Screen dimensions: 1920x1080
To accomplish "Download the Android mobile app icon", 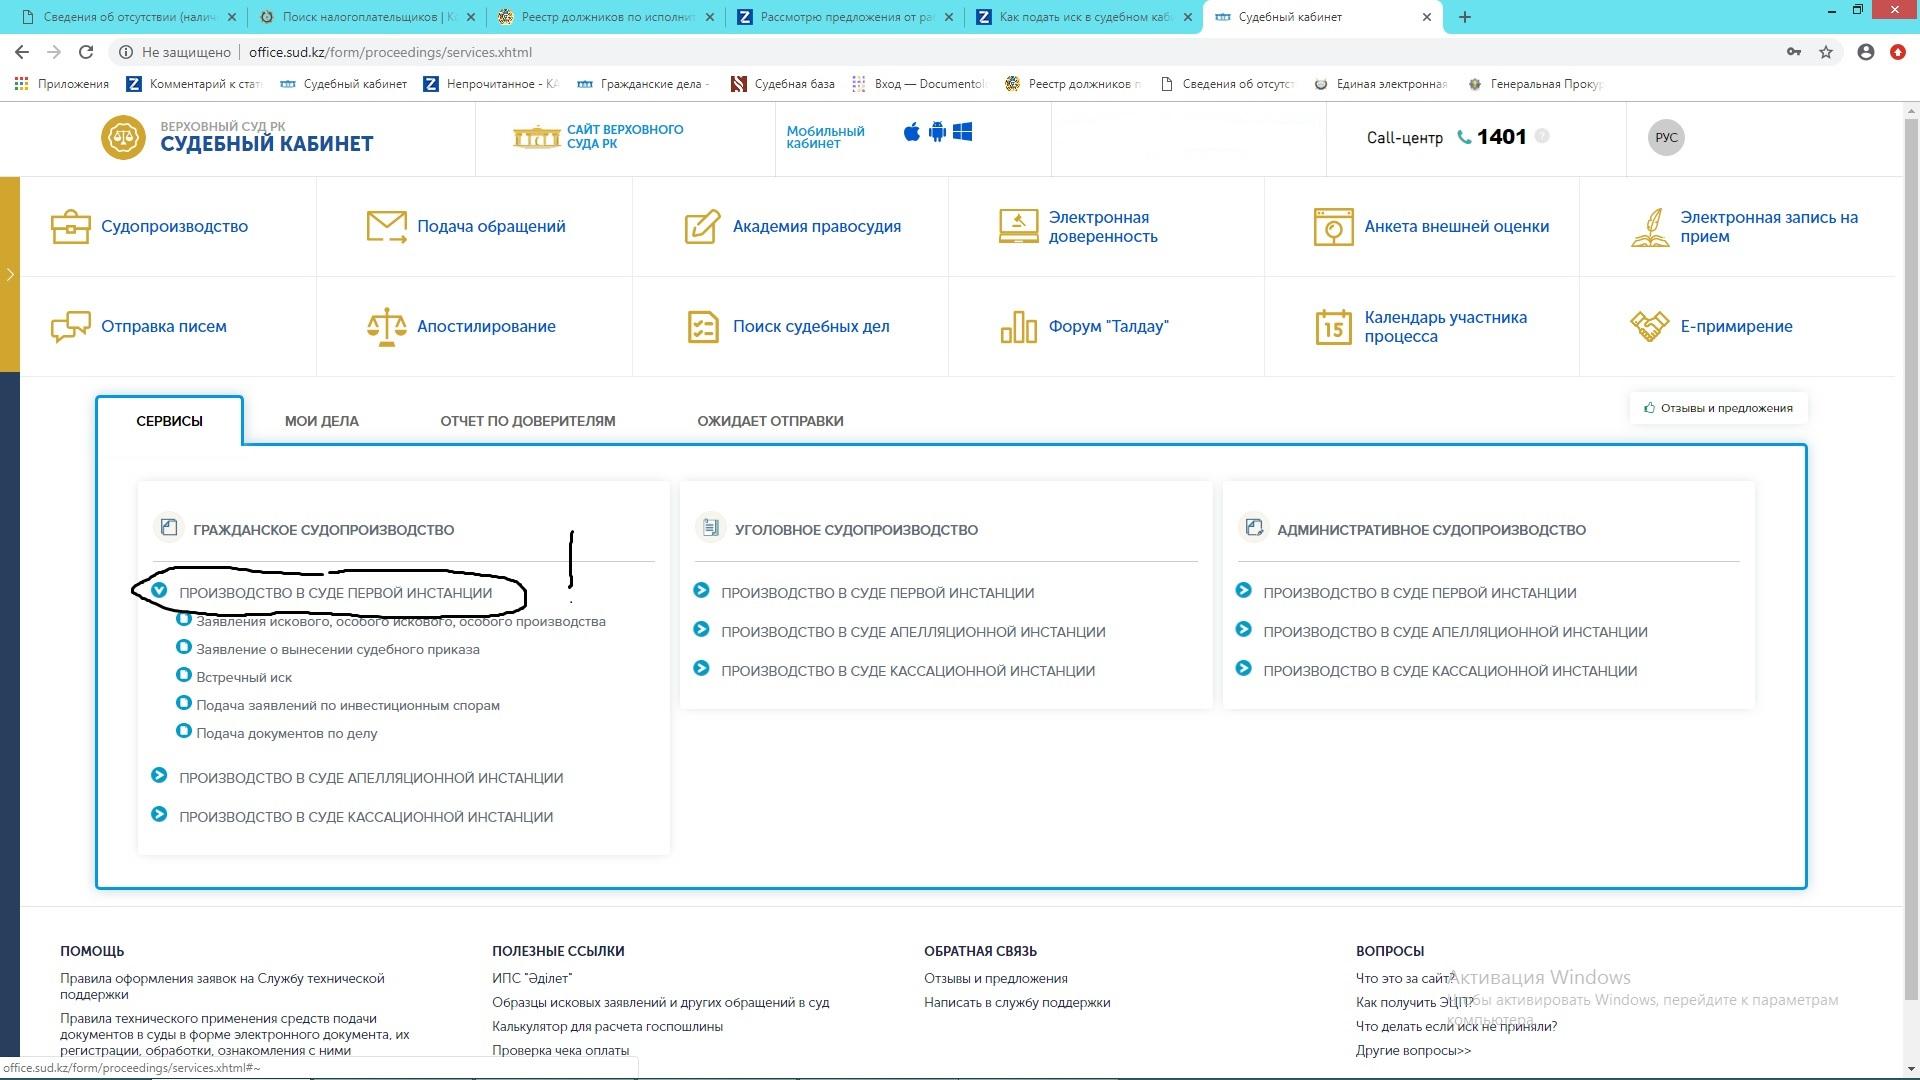I will [x=937, y=132].
